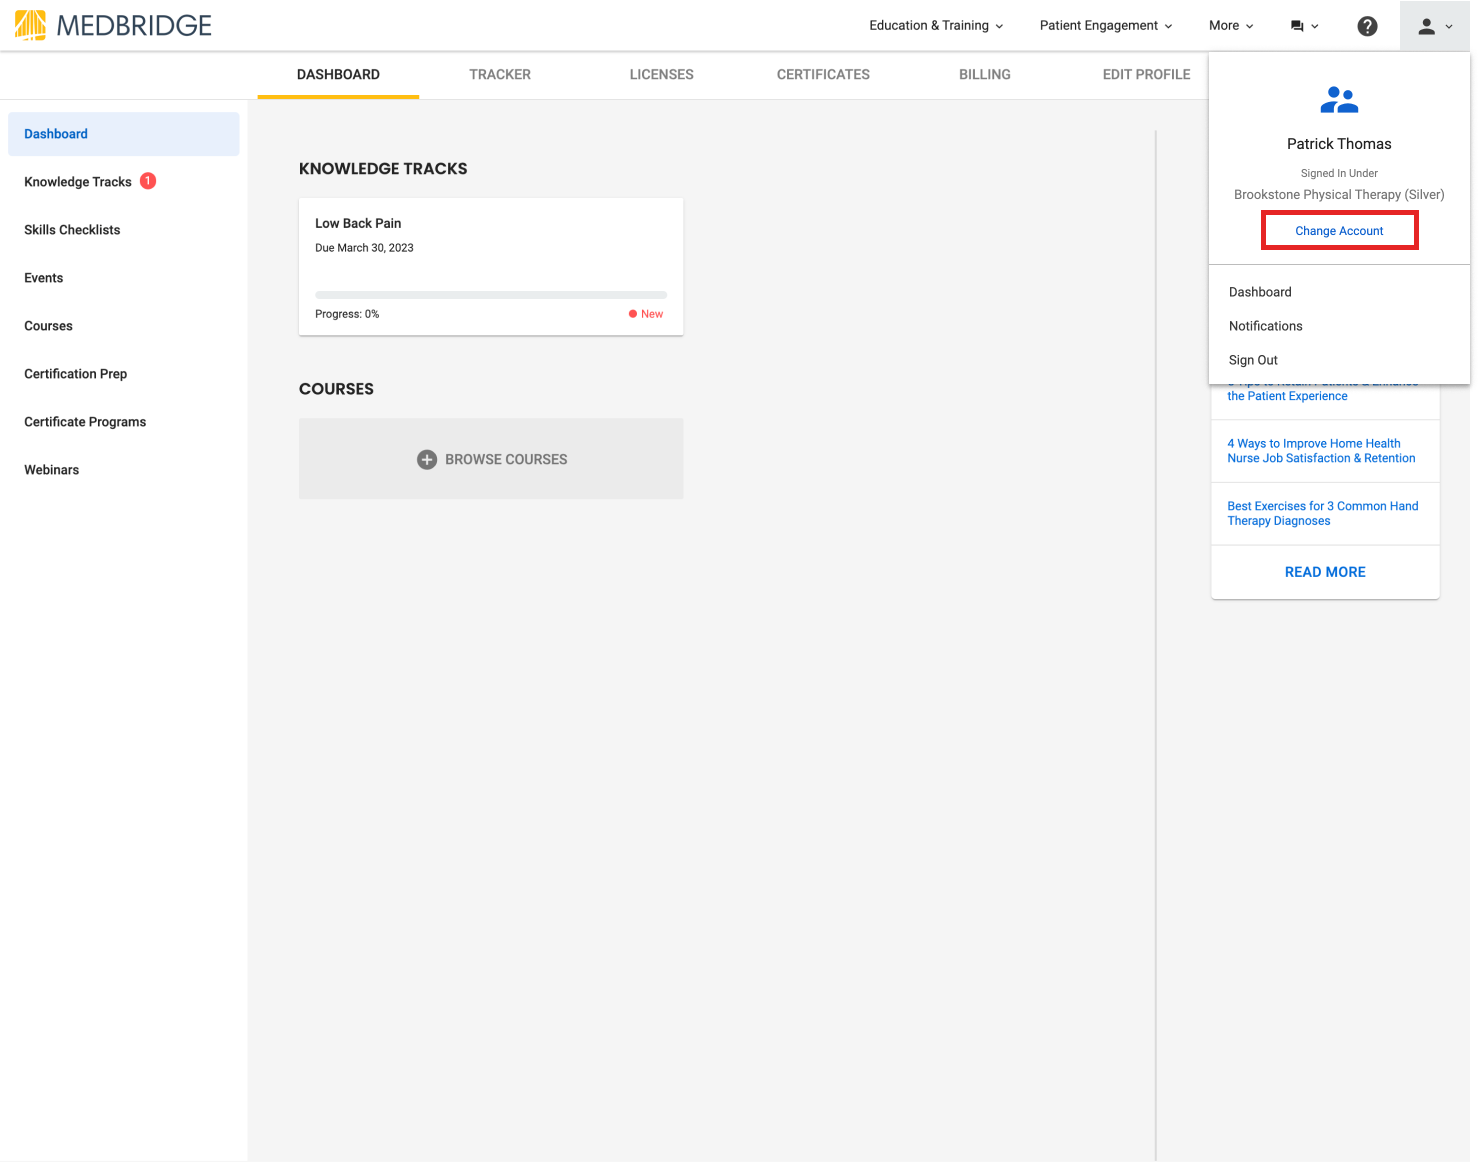Click the Low Back Pain progress bar
1480x1162 pixels.
click(x=490, y=294)
